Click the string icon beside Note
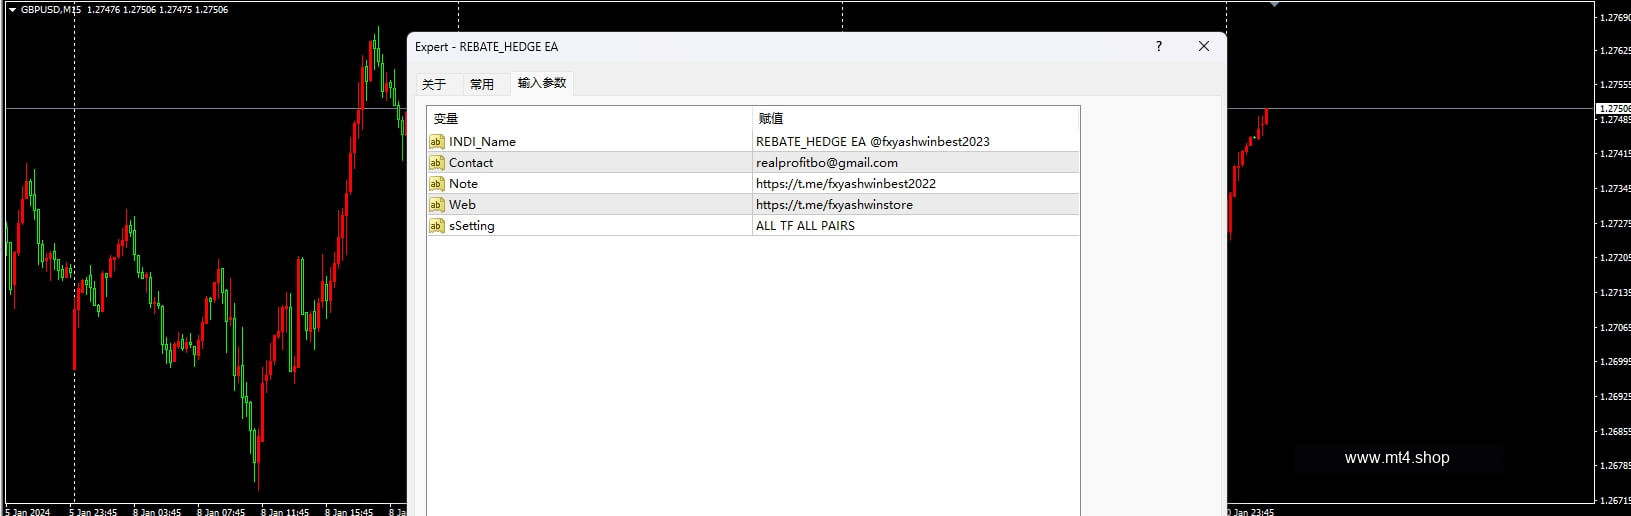Screen dimensions: 1631x516 436,184
